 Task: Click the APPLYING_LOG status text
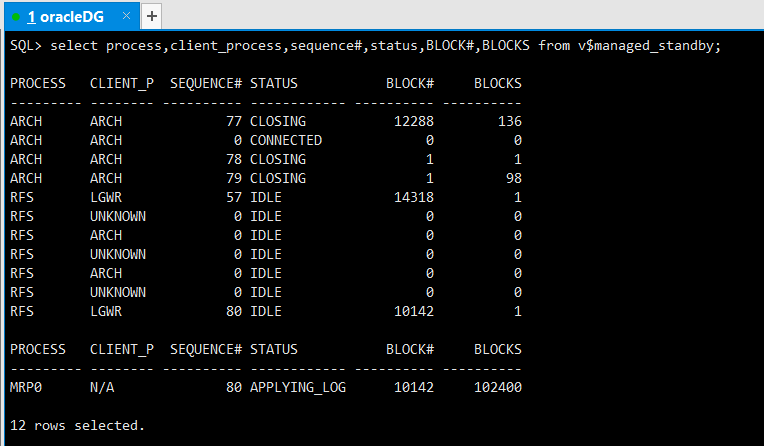(x=298, y=388)
